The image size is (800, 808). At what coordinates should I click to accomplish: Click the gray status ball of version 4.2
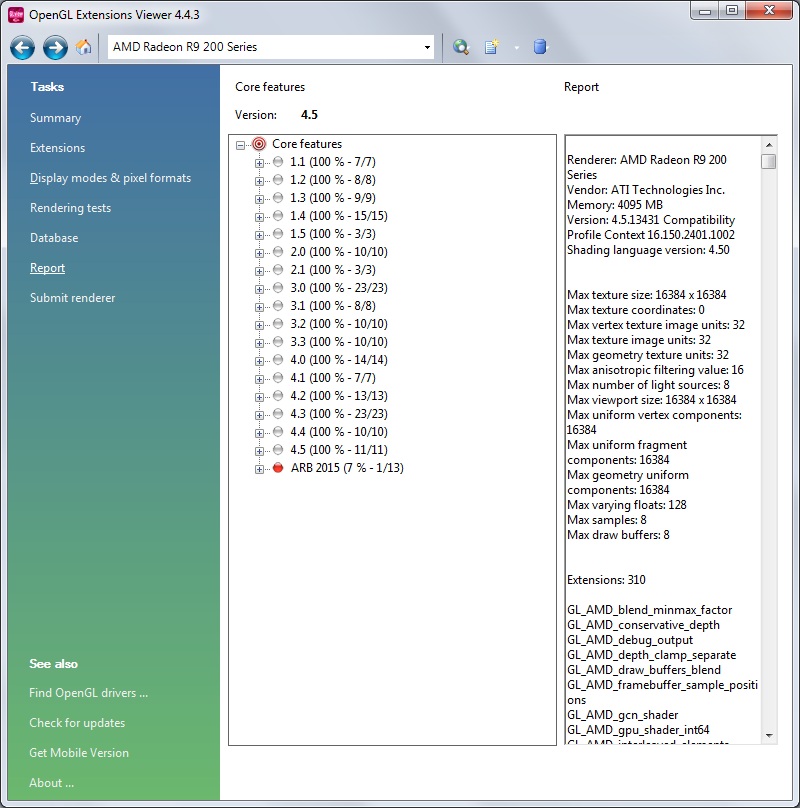point(278,396)
